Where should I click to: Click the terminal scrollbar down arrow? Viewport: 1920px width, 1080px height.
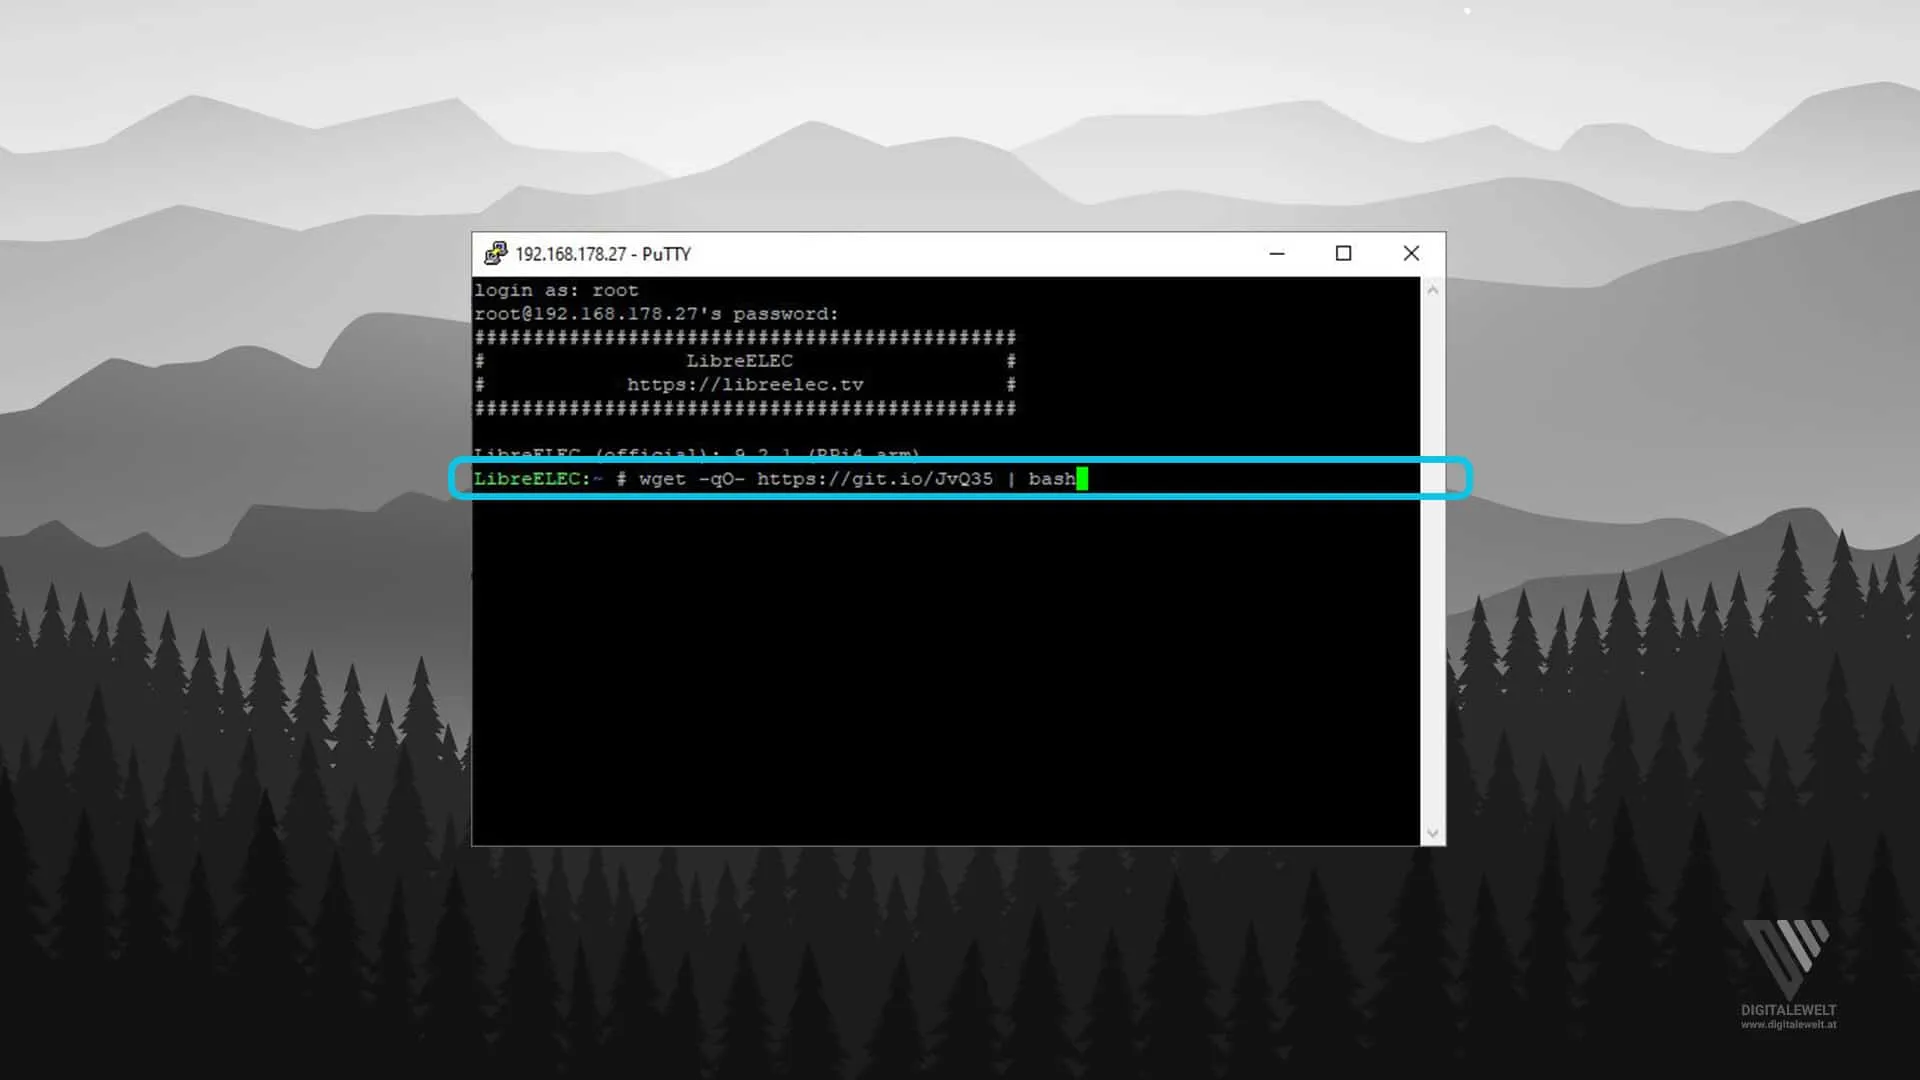coord(1432,833)
